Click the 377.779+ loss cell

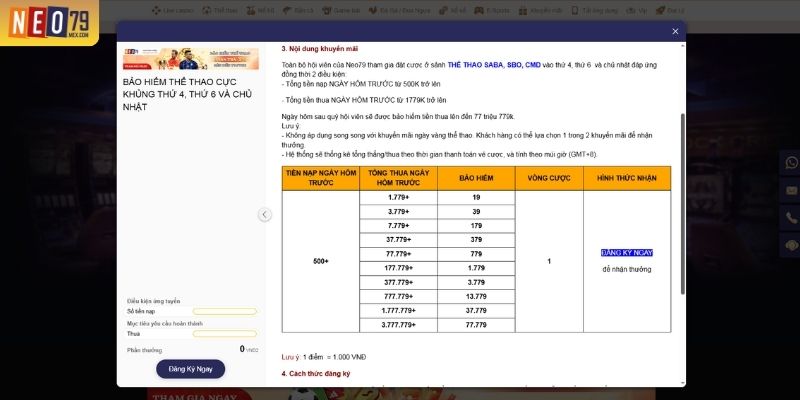(x=398, y=282)
